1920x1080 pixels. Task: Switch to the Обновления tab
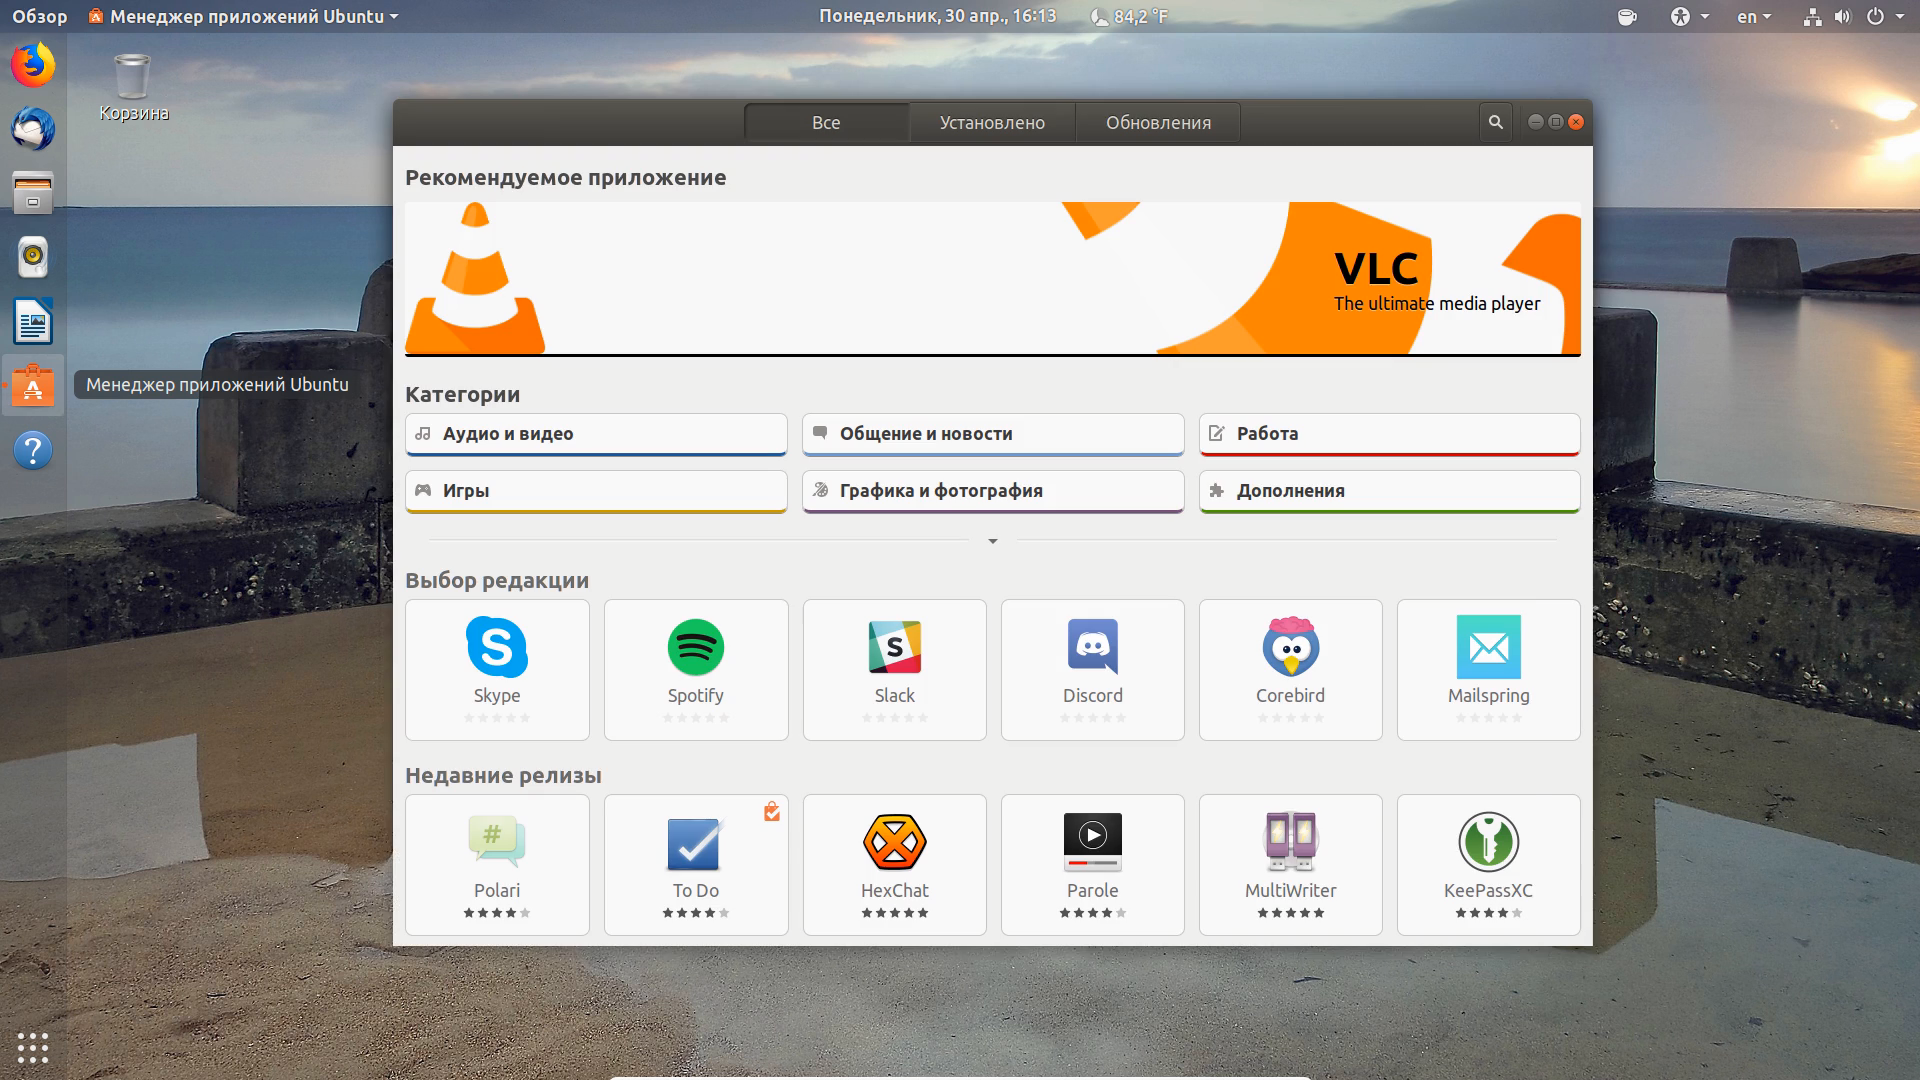pyautogui.click(x=1158, y=122)
